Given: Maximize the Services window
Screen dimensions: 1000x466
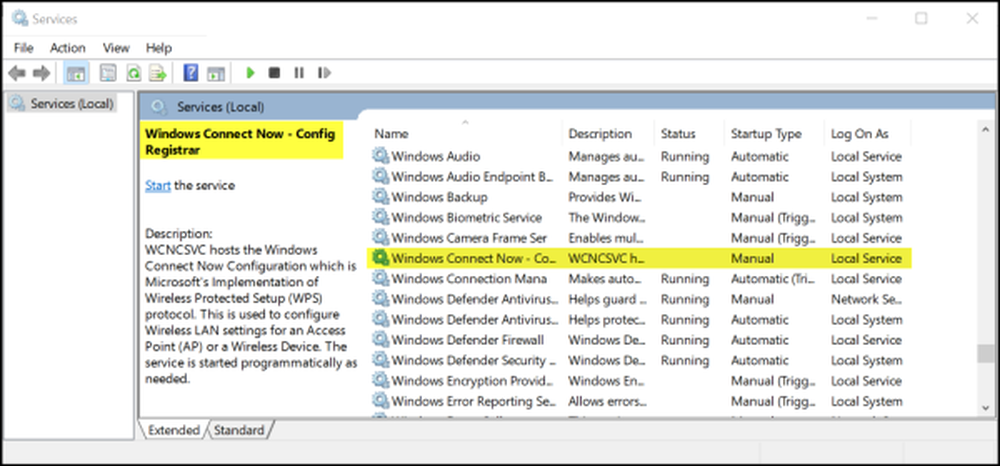Looking at the screenshot, I should click(x=921, y=18).
